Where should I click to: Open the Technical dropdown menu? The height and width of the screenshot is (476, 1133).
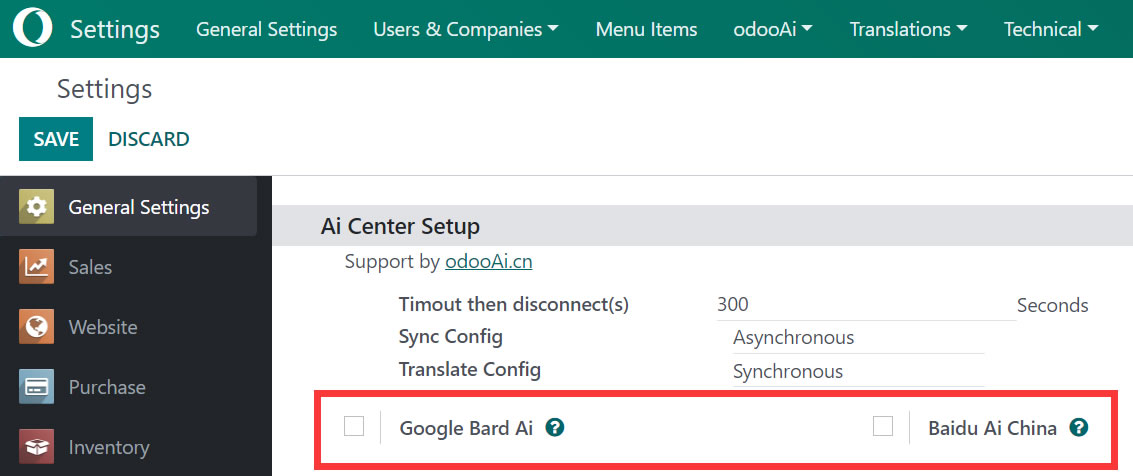[x=1050, y=29]
